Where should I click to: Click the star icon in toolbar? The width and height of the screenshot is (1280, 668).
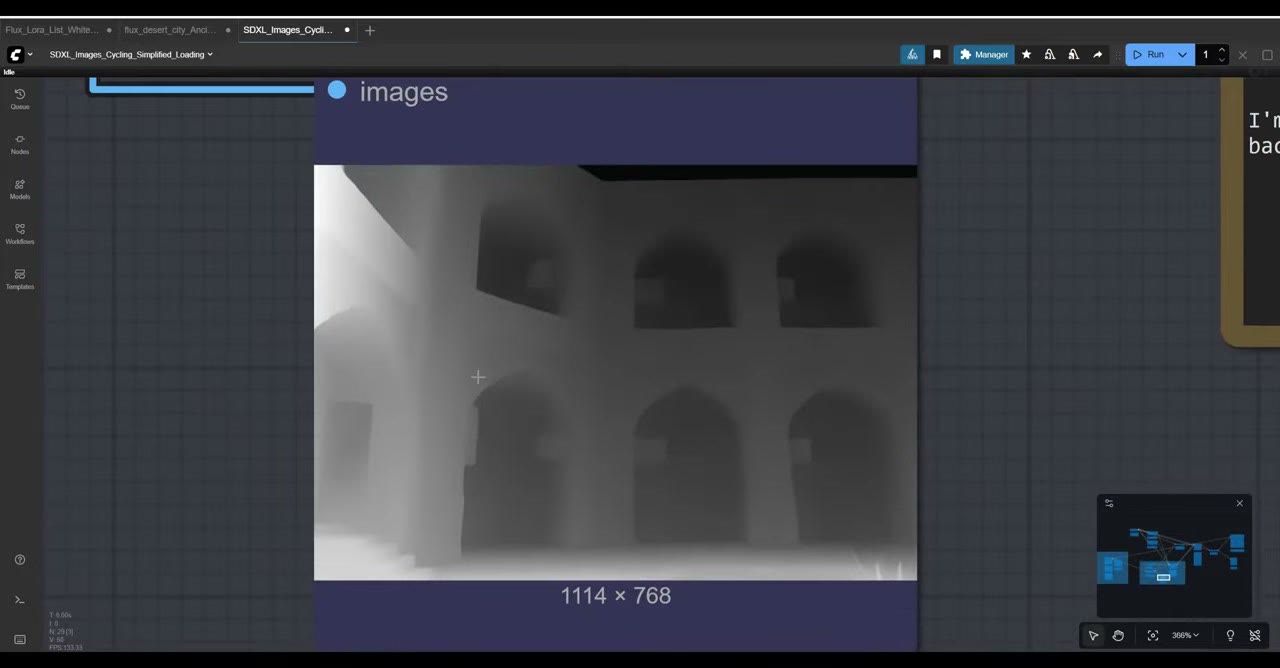tap(1026, 55)
